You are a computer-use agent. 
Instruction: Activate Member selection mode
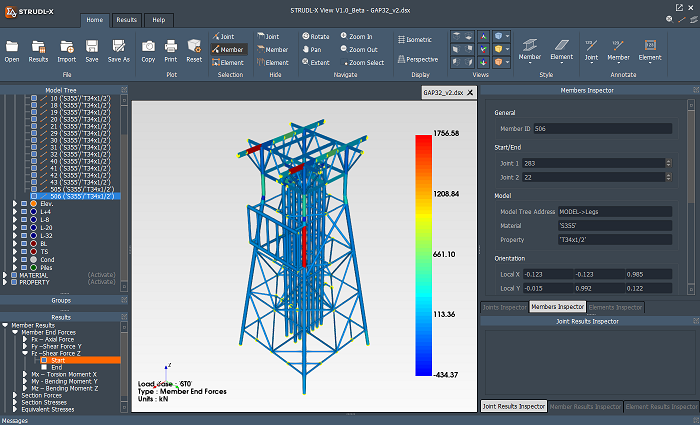[228, 50]
